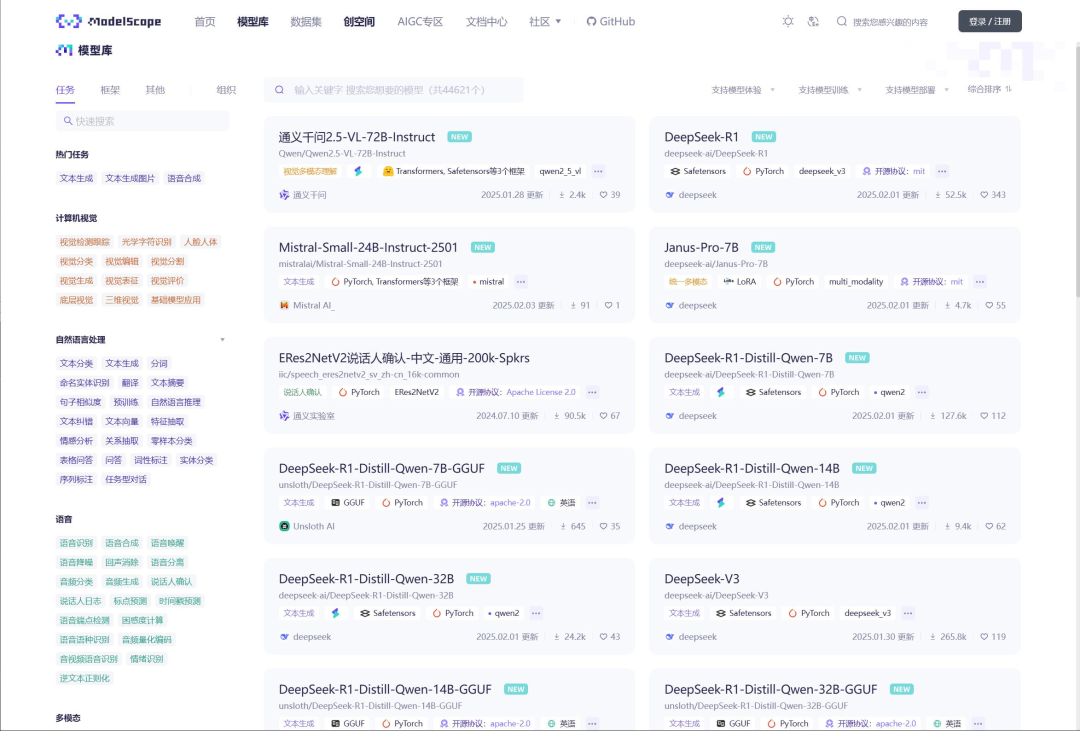Select the 框架 filter tab

[110, 90]
